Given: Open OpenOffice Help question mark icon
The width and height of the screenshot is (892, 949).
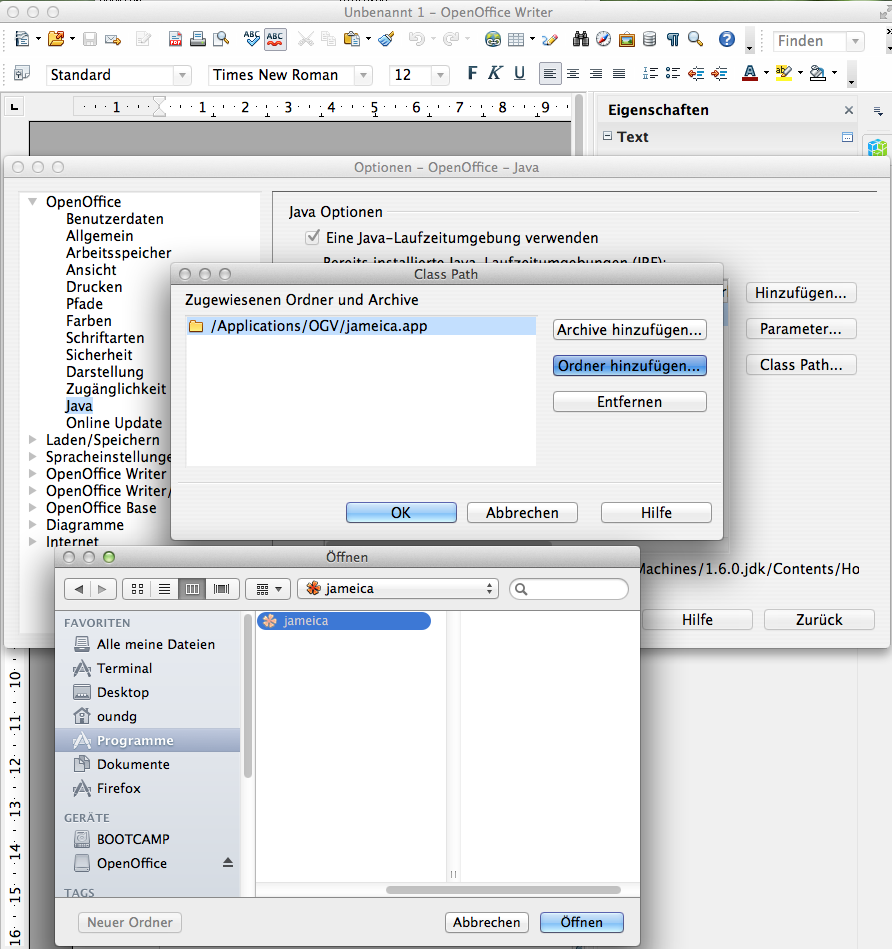Looking at the screenshot, I should point(727,39).
